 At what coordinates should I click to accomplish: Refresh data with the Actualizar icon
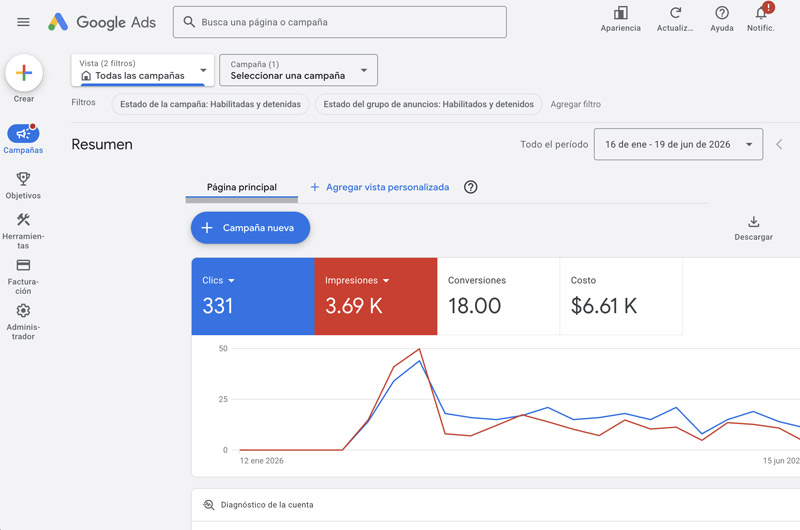click(x=674, y=19)
